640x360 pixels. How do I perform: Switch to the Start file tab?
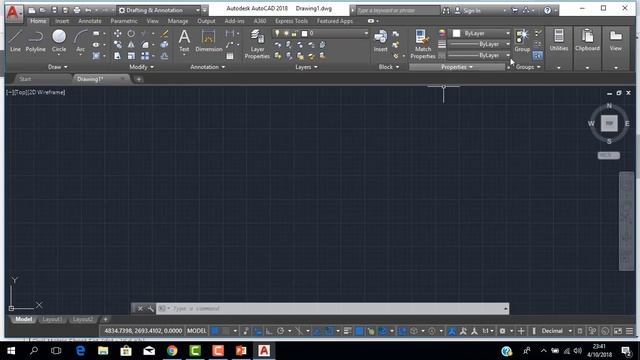pos(25,79)
